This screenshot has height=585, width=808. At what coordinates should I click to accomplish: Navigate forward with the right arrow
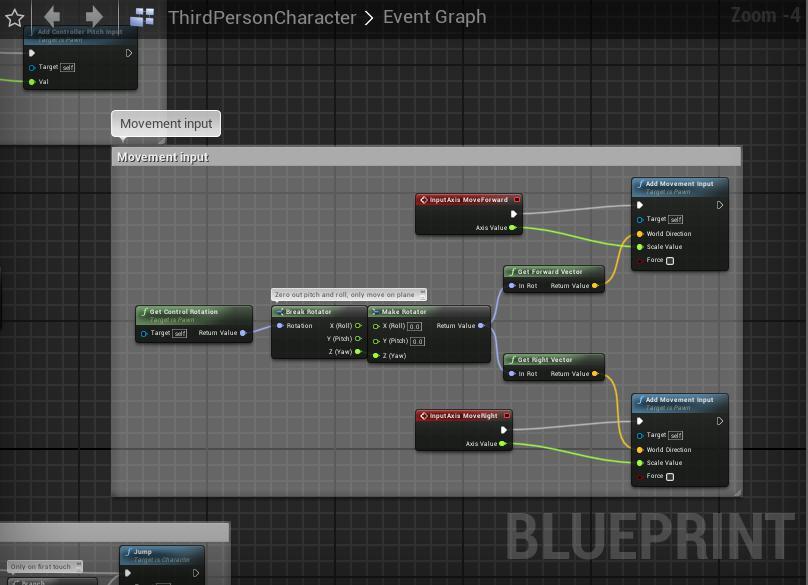pos(94,16)
